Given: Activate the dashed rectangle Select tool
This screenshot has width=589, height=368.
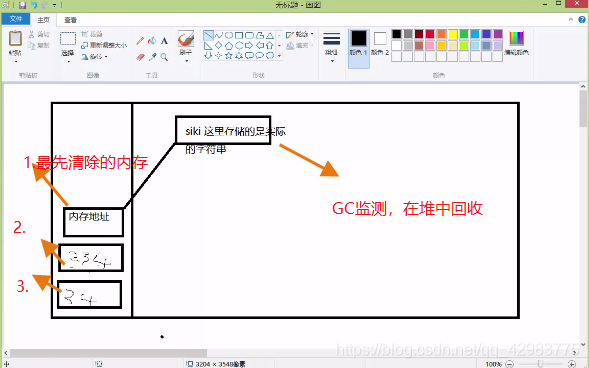Looking at the screenshot, I should click(x=68, y=38).
